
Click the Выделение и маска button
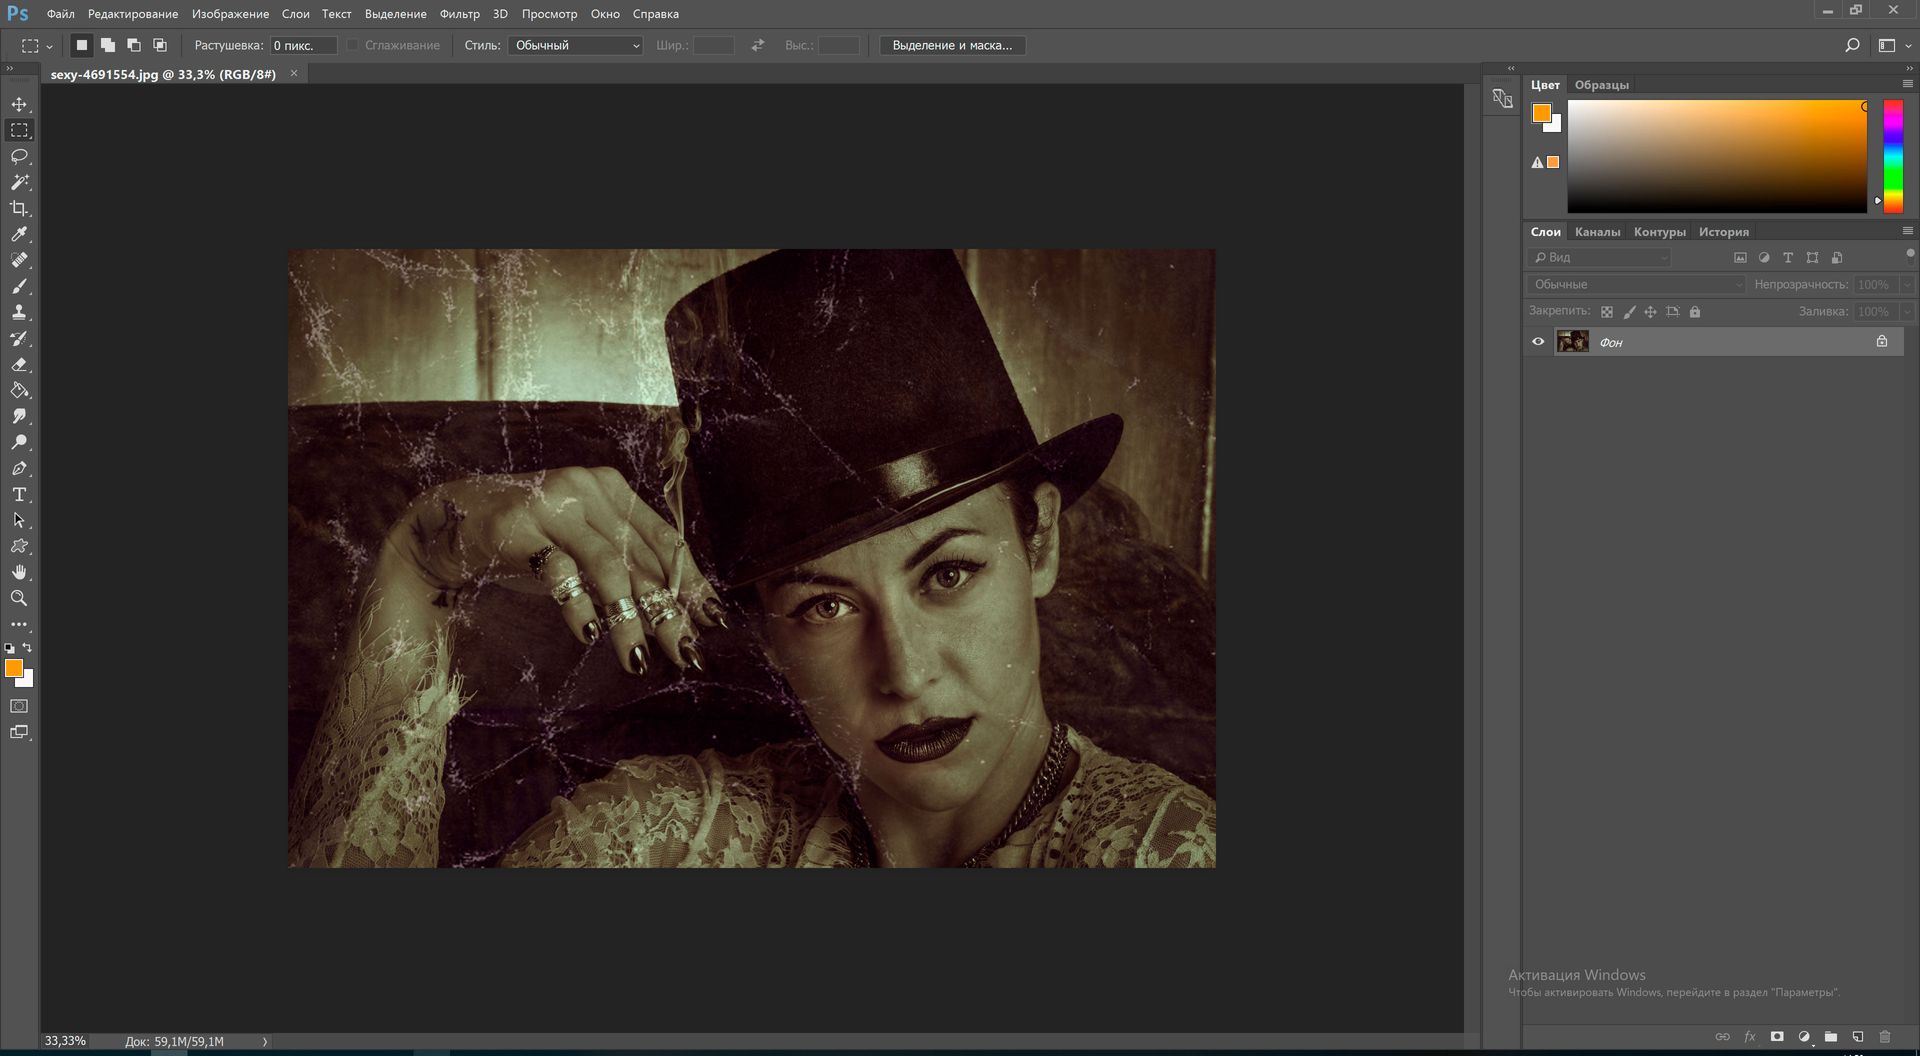click(x=952, y=45)
